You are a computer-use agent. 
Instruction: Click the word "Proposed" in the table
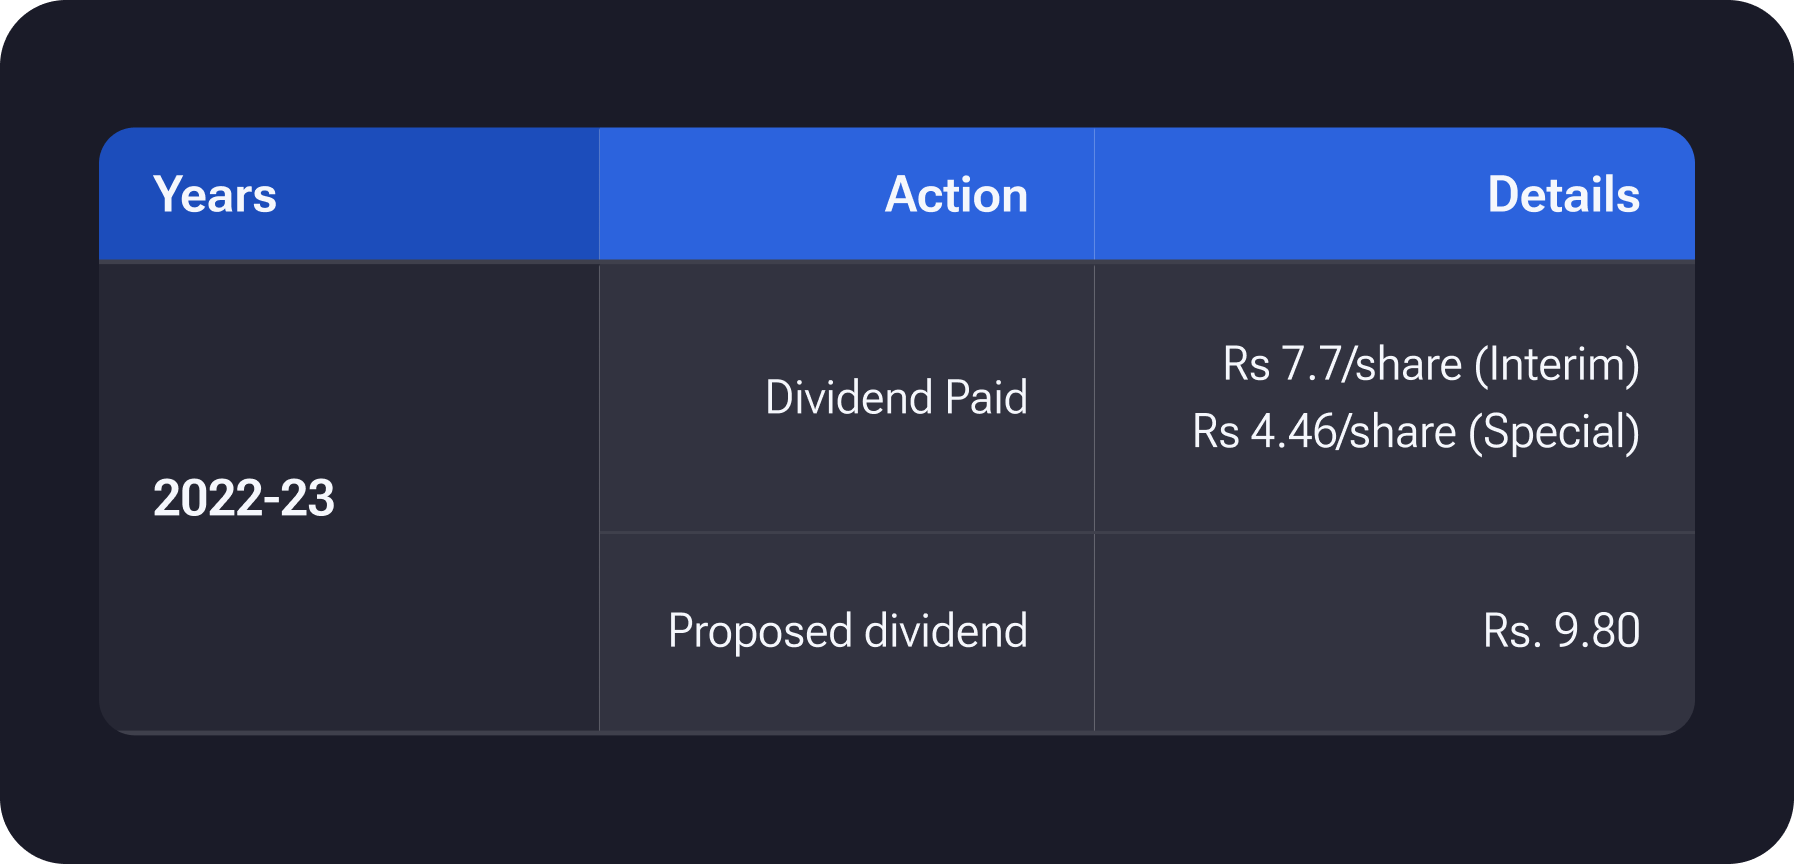pyautogui.click(x=760, y=631)
